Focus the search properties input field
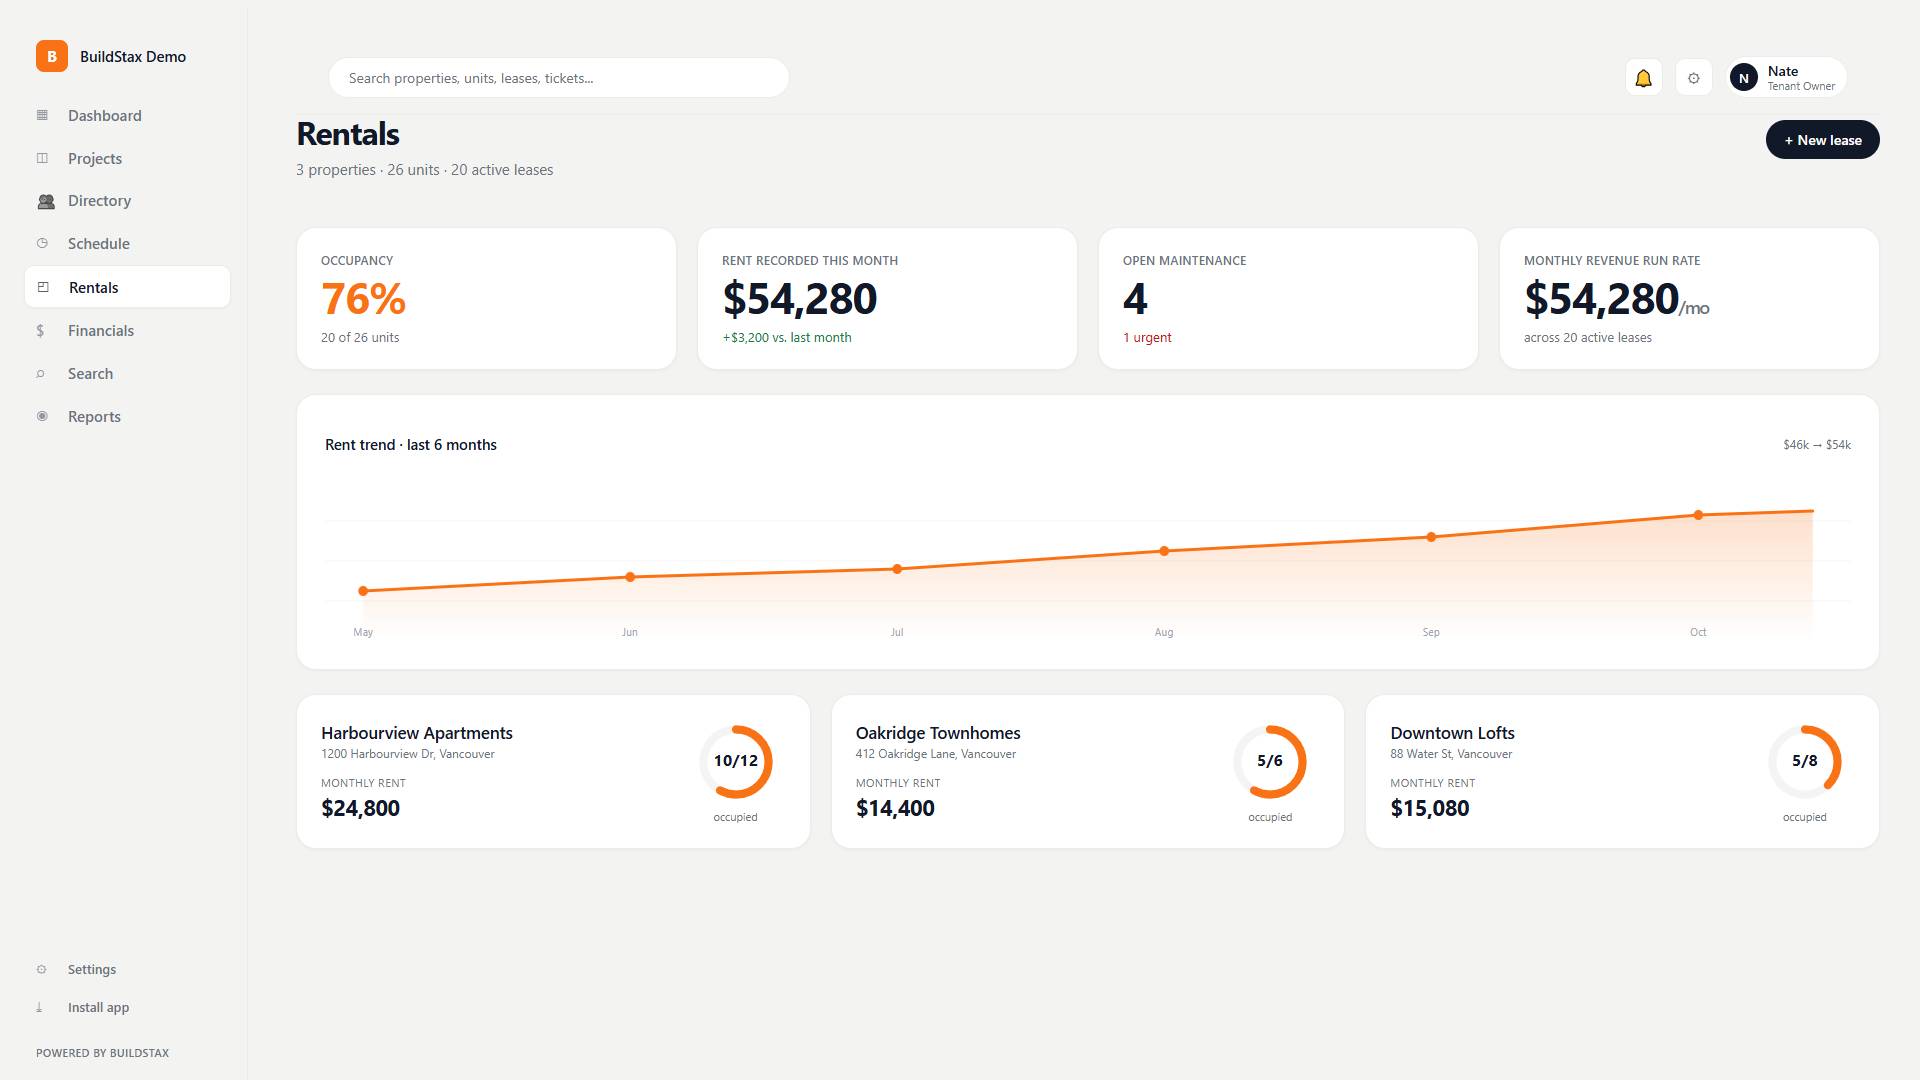1920x1080 pixels. tap(558, 78)
